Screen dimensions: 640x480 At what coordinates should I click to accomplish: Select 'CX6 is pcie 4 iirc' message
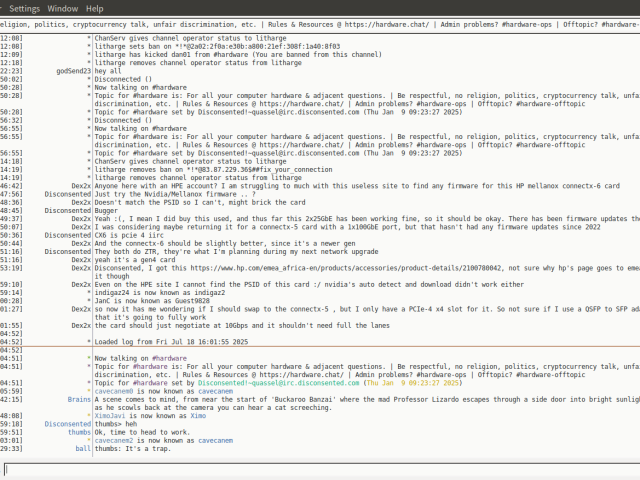tap(129, 235)
